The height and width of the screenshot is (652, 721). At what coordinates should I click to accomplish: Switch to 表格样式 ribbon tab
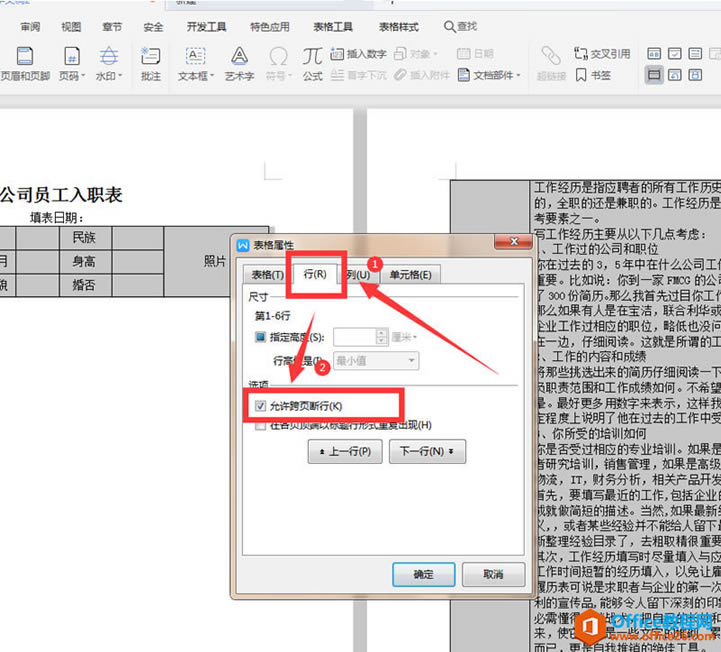tap(399, 27)
